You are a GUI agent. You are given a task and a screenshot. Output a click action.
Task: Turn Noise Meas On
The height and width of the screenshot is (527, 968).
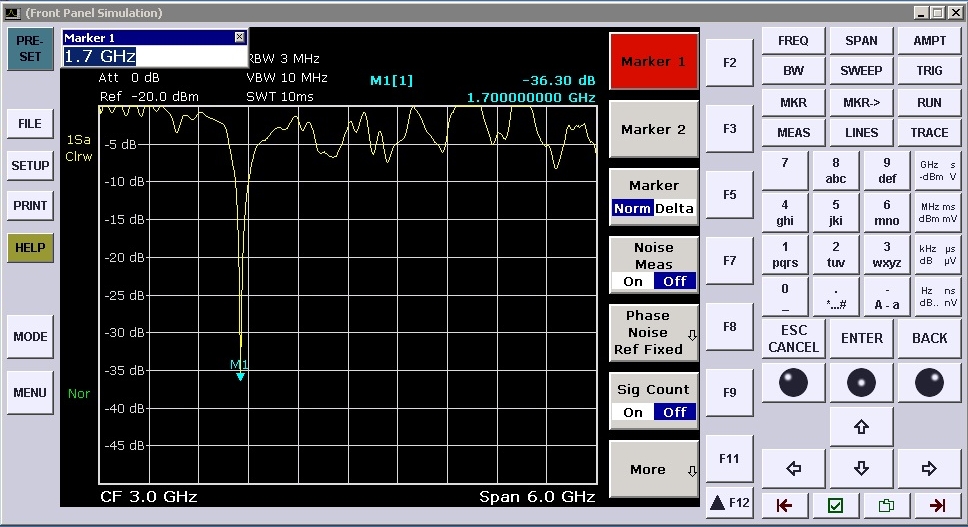[633, 281]
